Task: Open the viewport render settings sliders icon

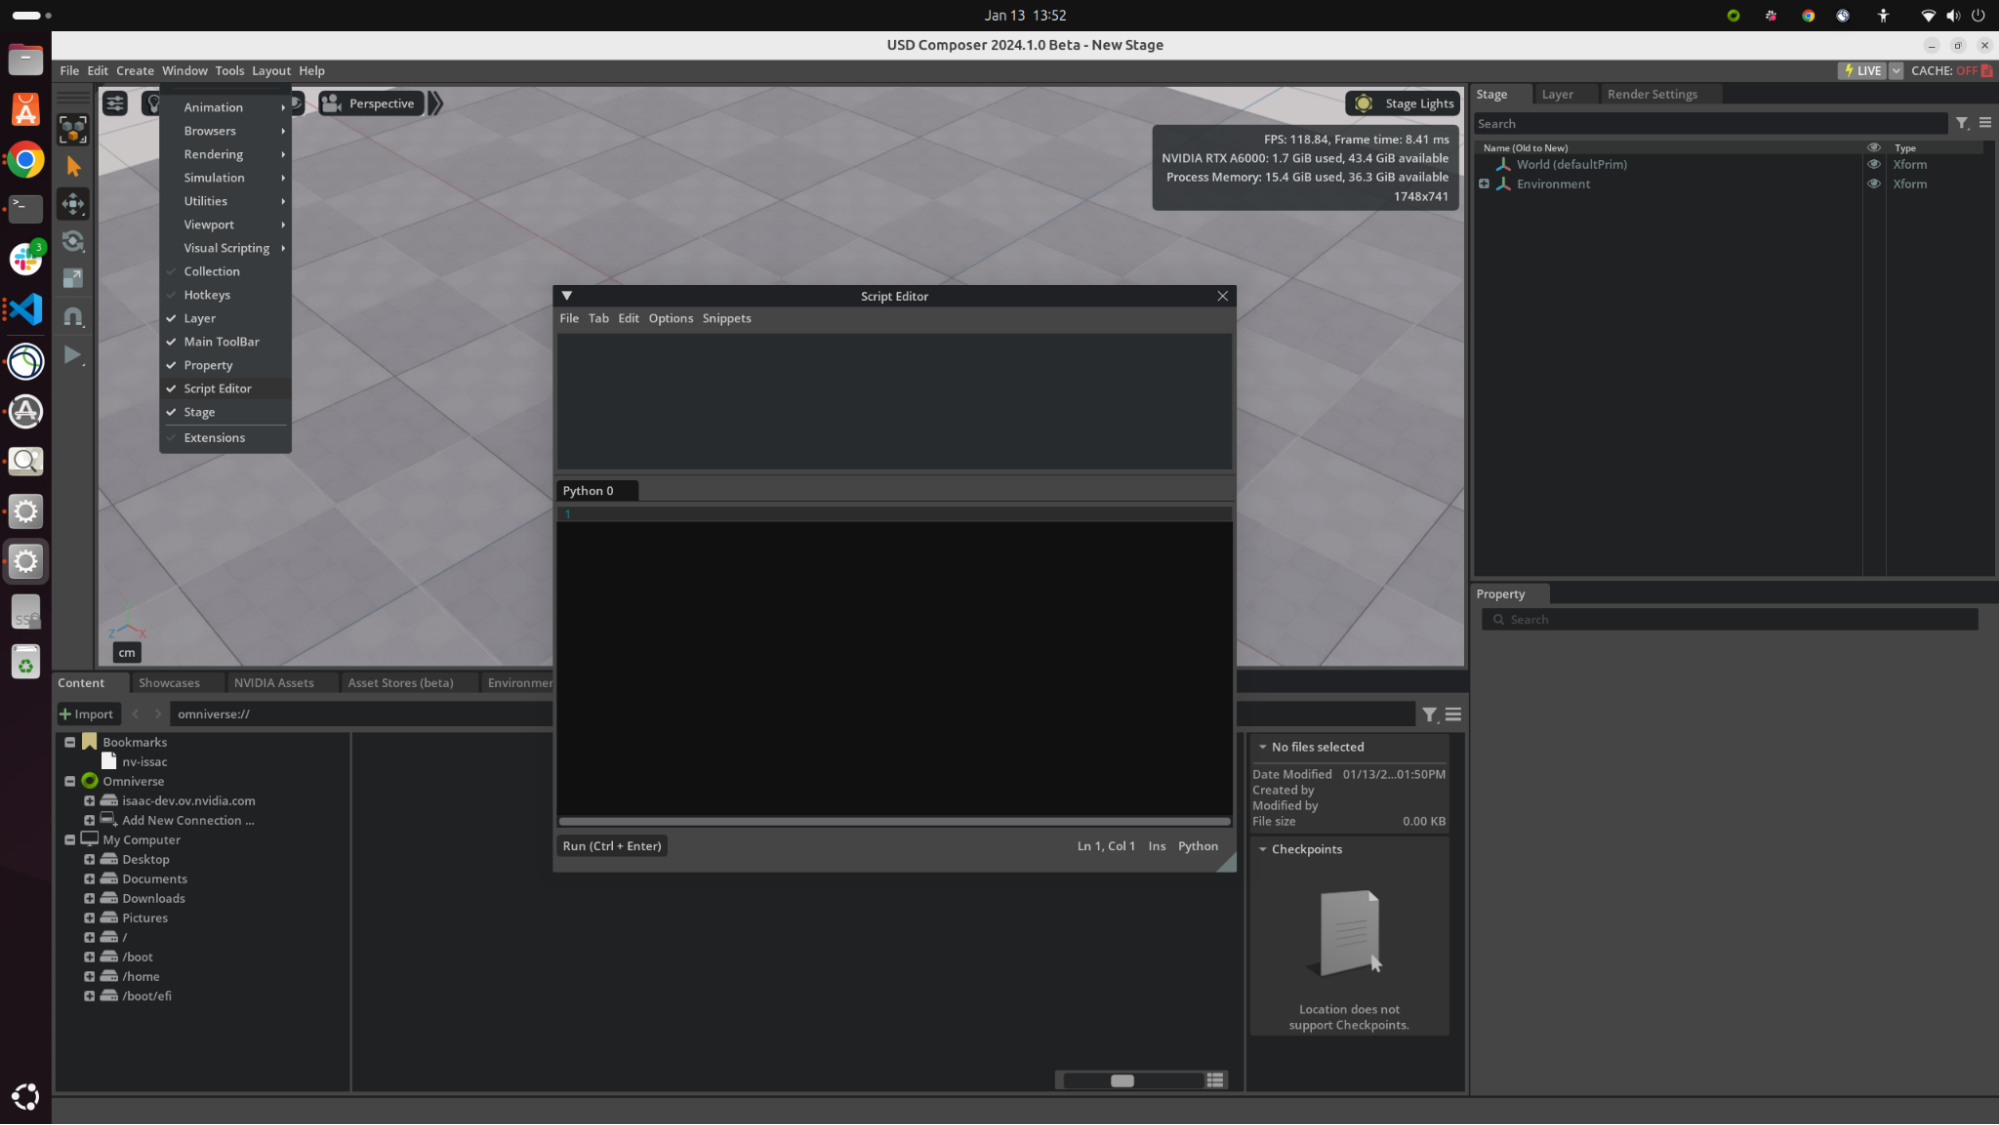Action: (x=115, y=103)
